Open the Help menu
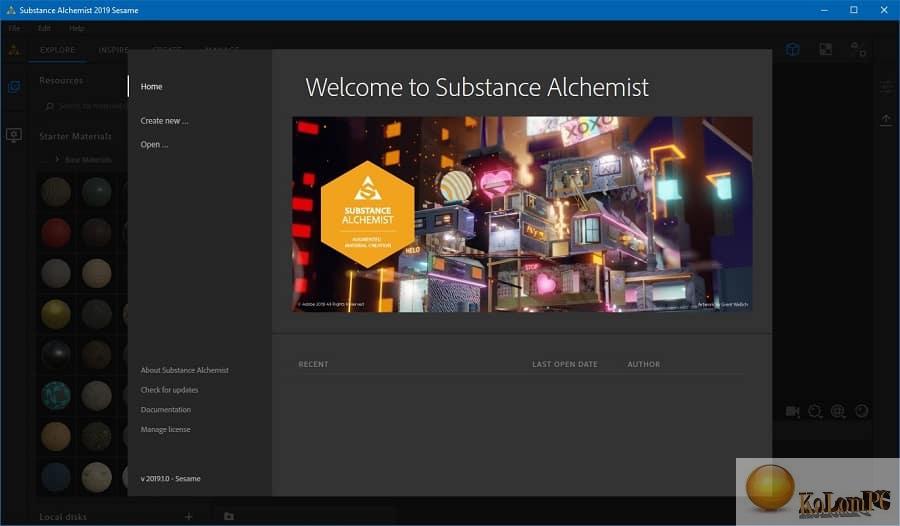This screenshot has height=526, width=900. (x=76, y=28)
